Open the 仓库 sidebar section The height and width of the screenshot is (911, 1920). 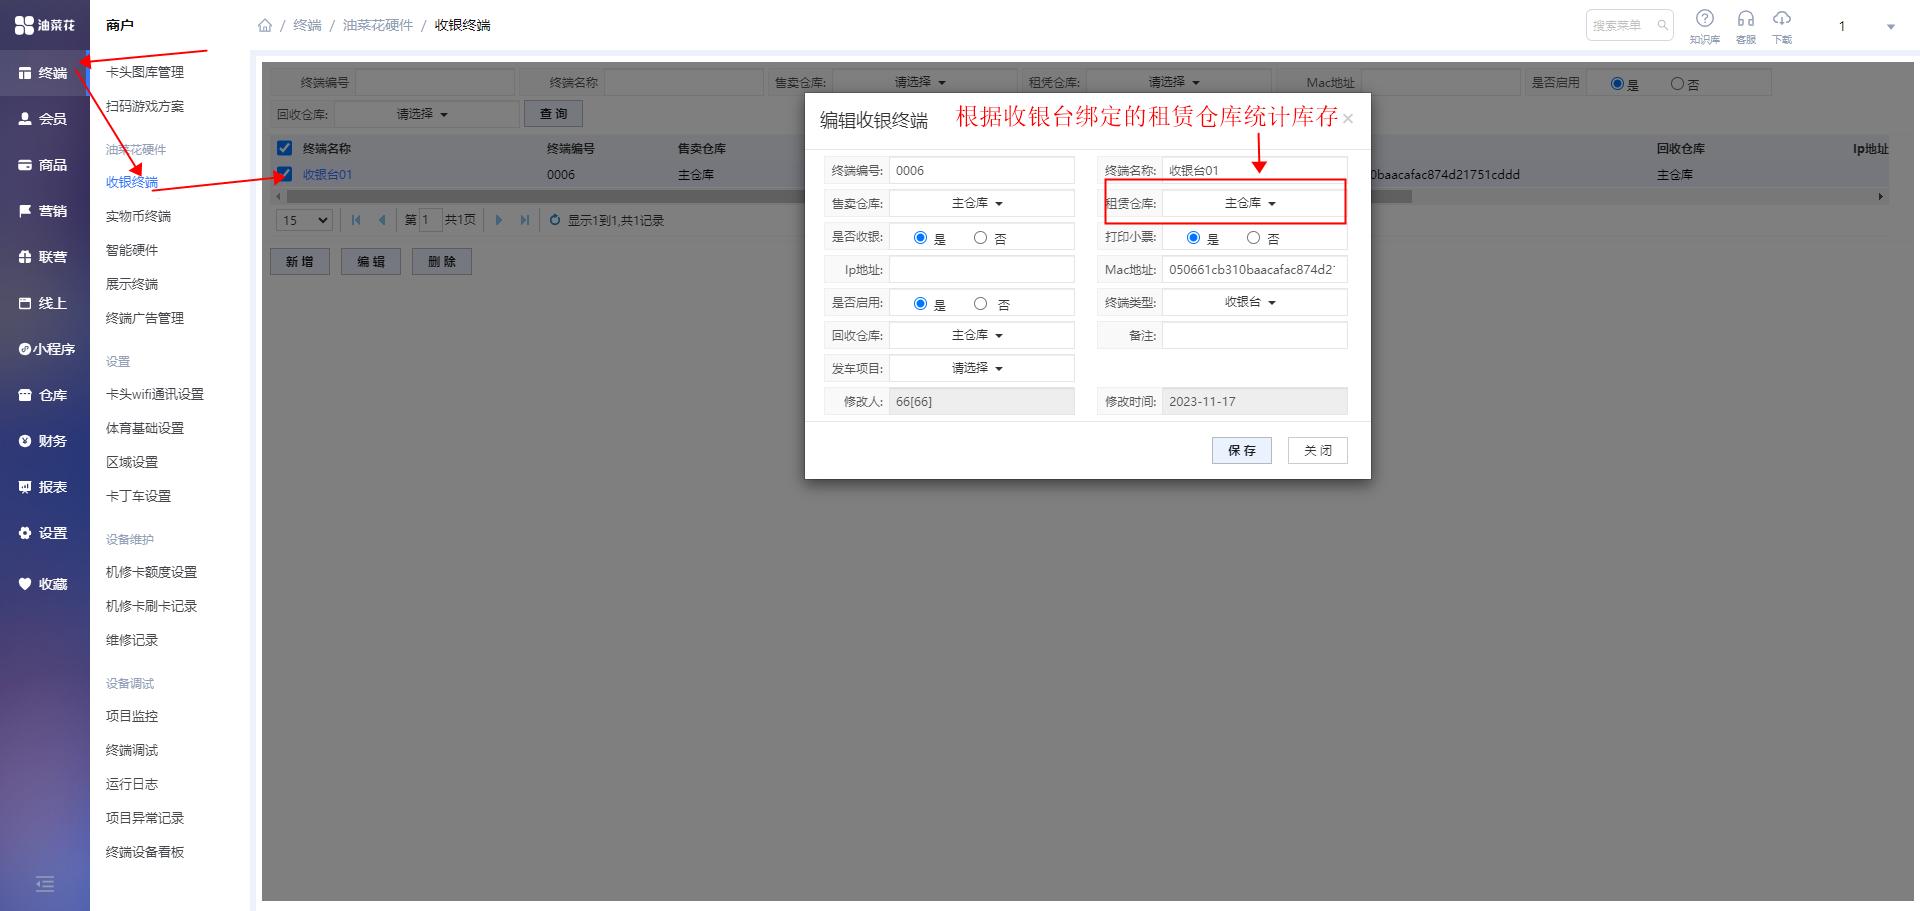(44, 395)
